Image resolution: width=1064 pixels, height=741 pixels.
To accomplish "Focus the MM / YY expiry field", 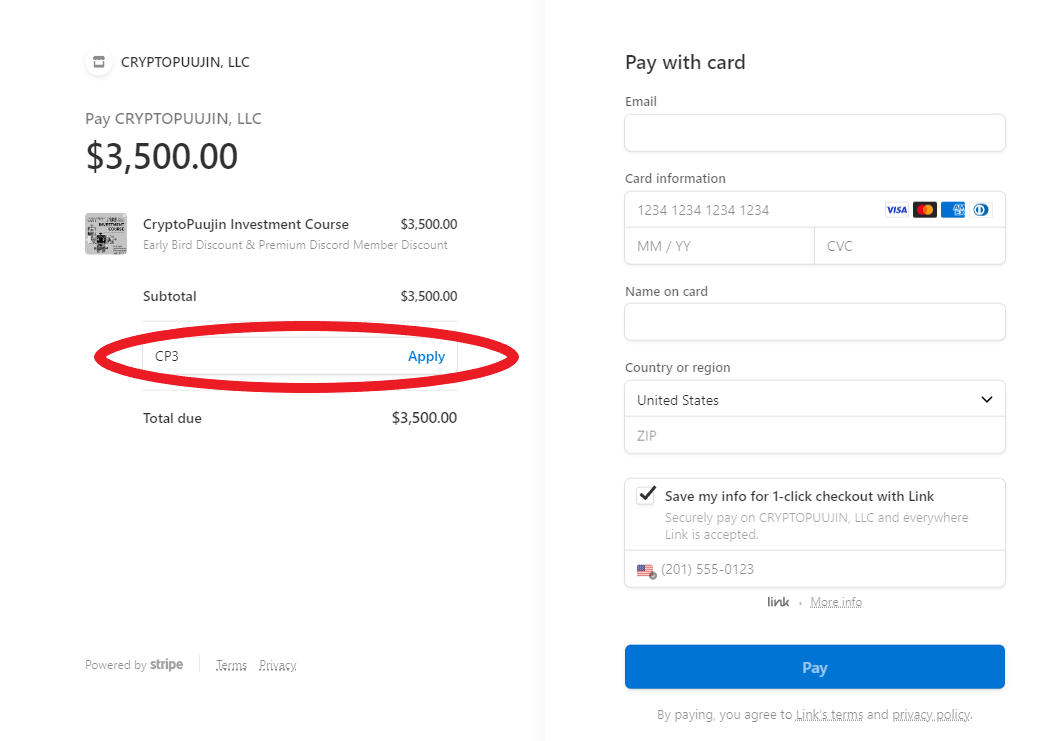I will point(719,246).
